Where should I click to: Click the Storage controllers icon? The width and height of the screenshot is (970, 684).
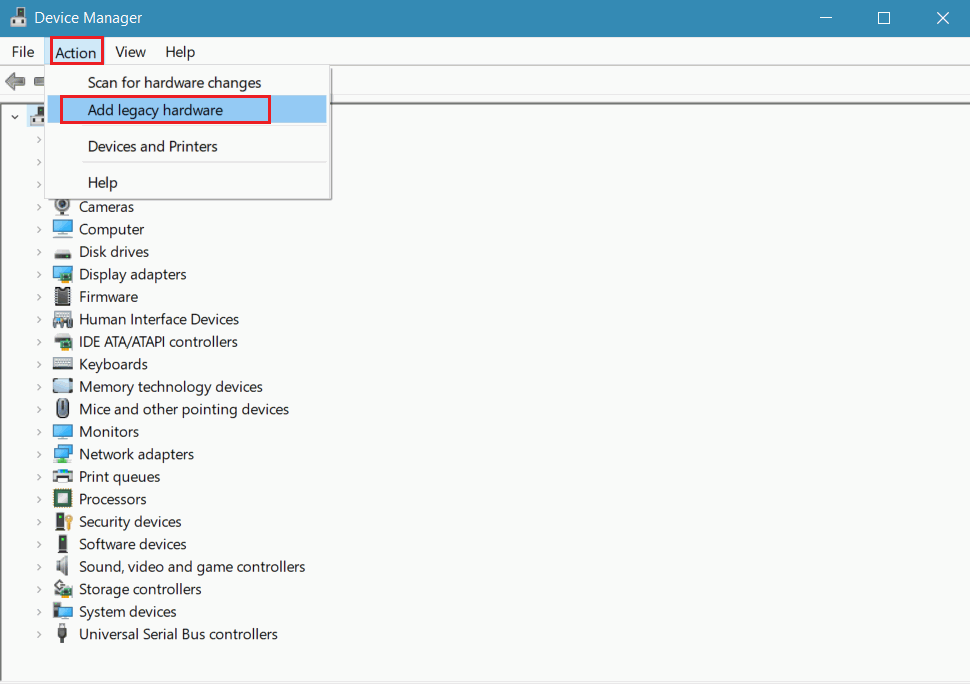62,589
